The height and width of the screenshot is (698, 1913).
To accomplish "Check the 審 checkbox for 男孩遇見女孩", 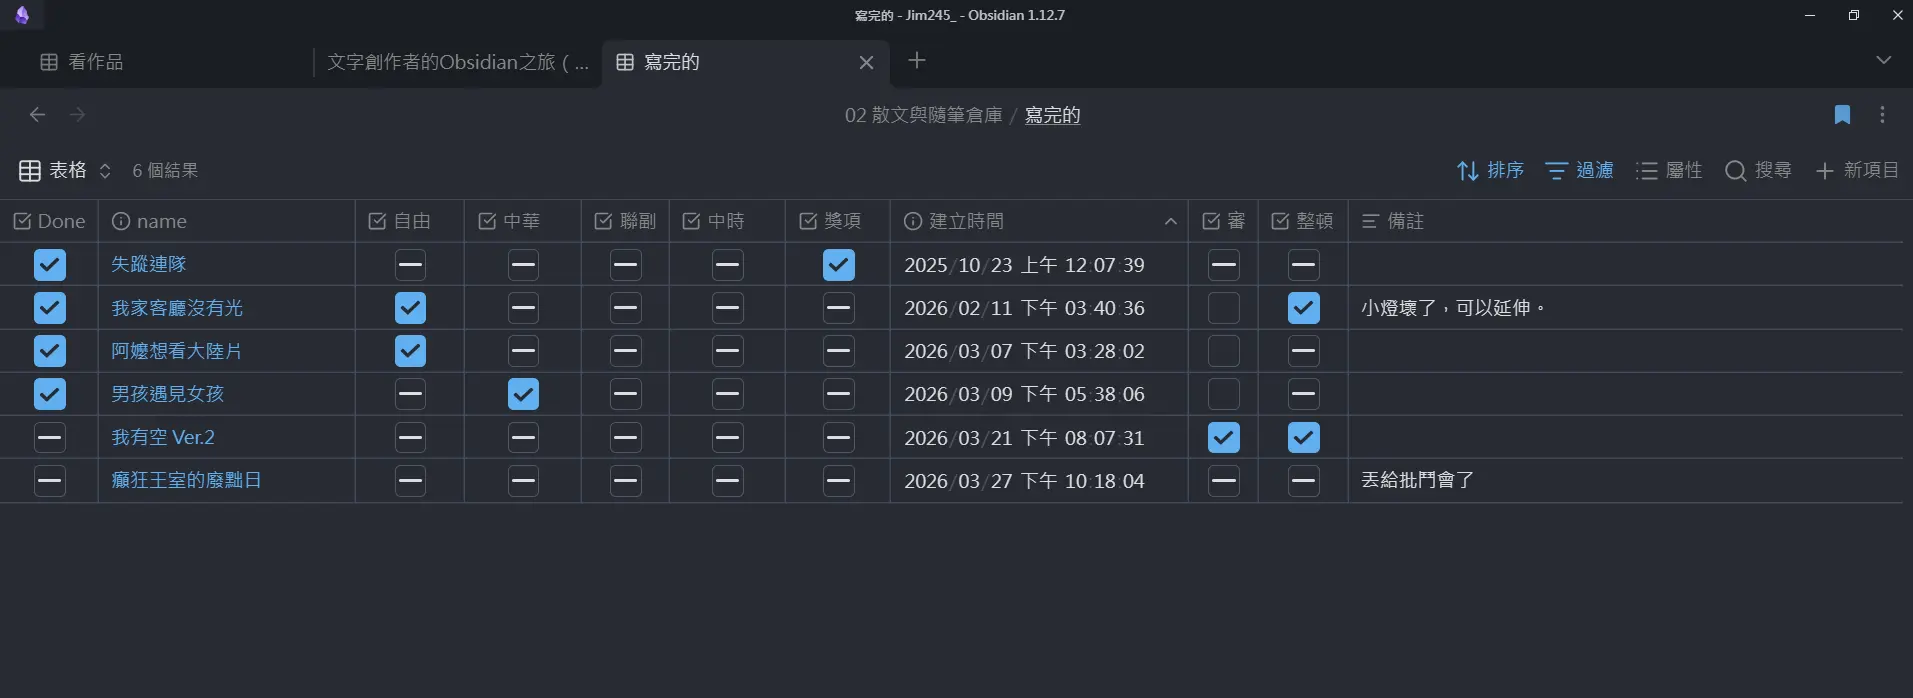I will 1223,394.
